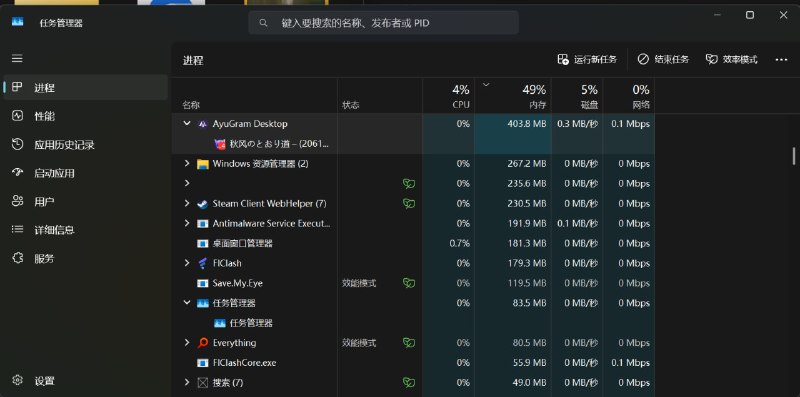Image resolution: width=800 pixels, height=397 pixels.
Task: Open the 服务 (Services) tab
Action: coord(85,259)
